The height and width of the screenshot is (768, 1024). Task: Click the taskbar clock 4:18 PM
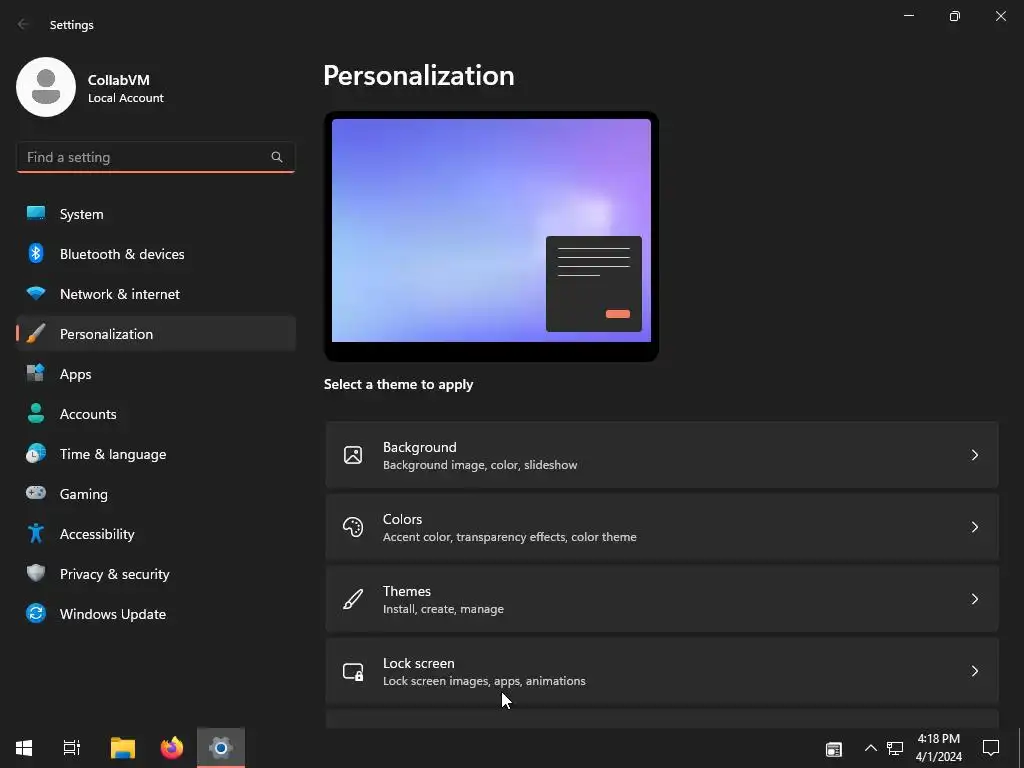(938, 739)
